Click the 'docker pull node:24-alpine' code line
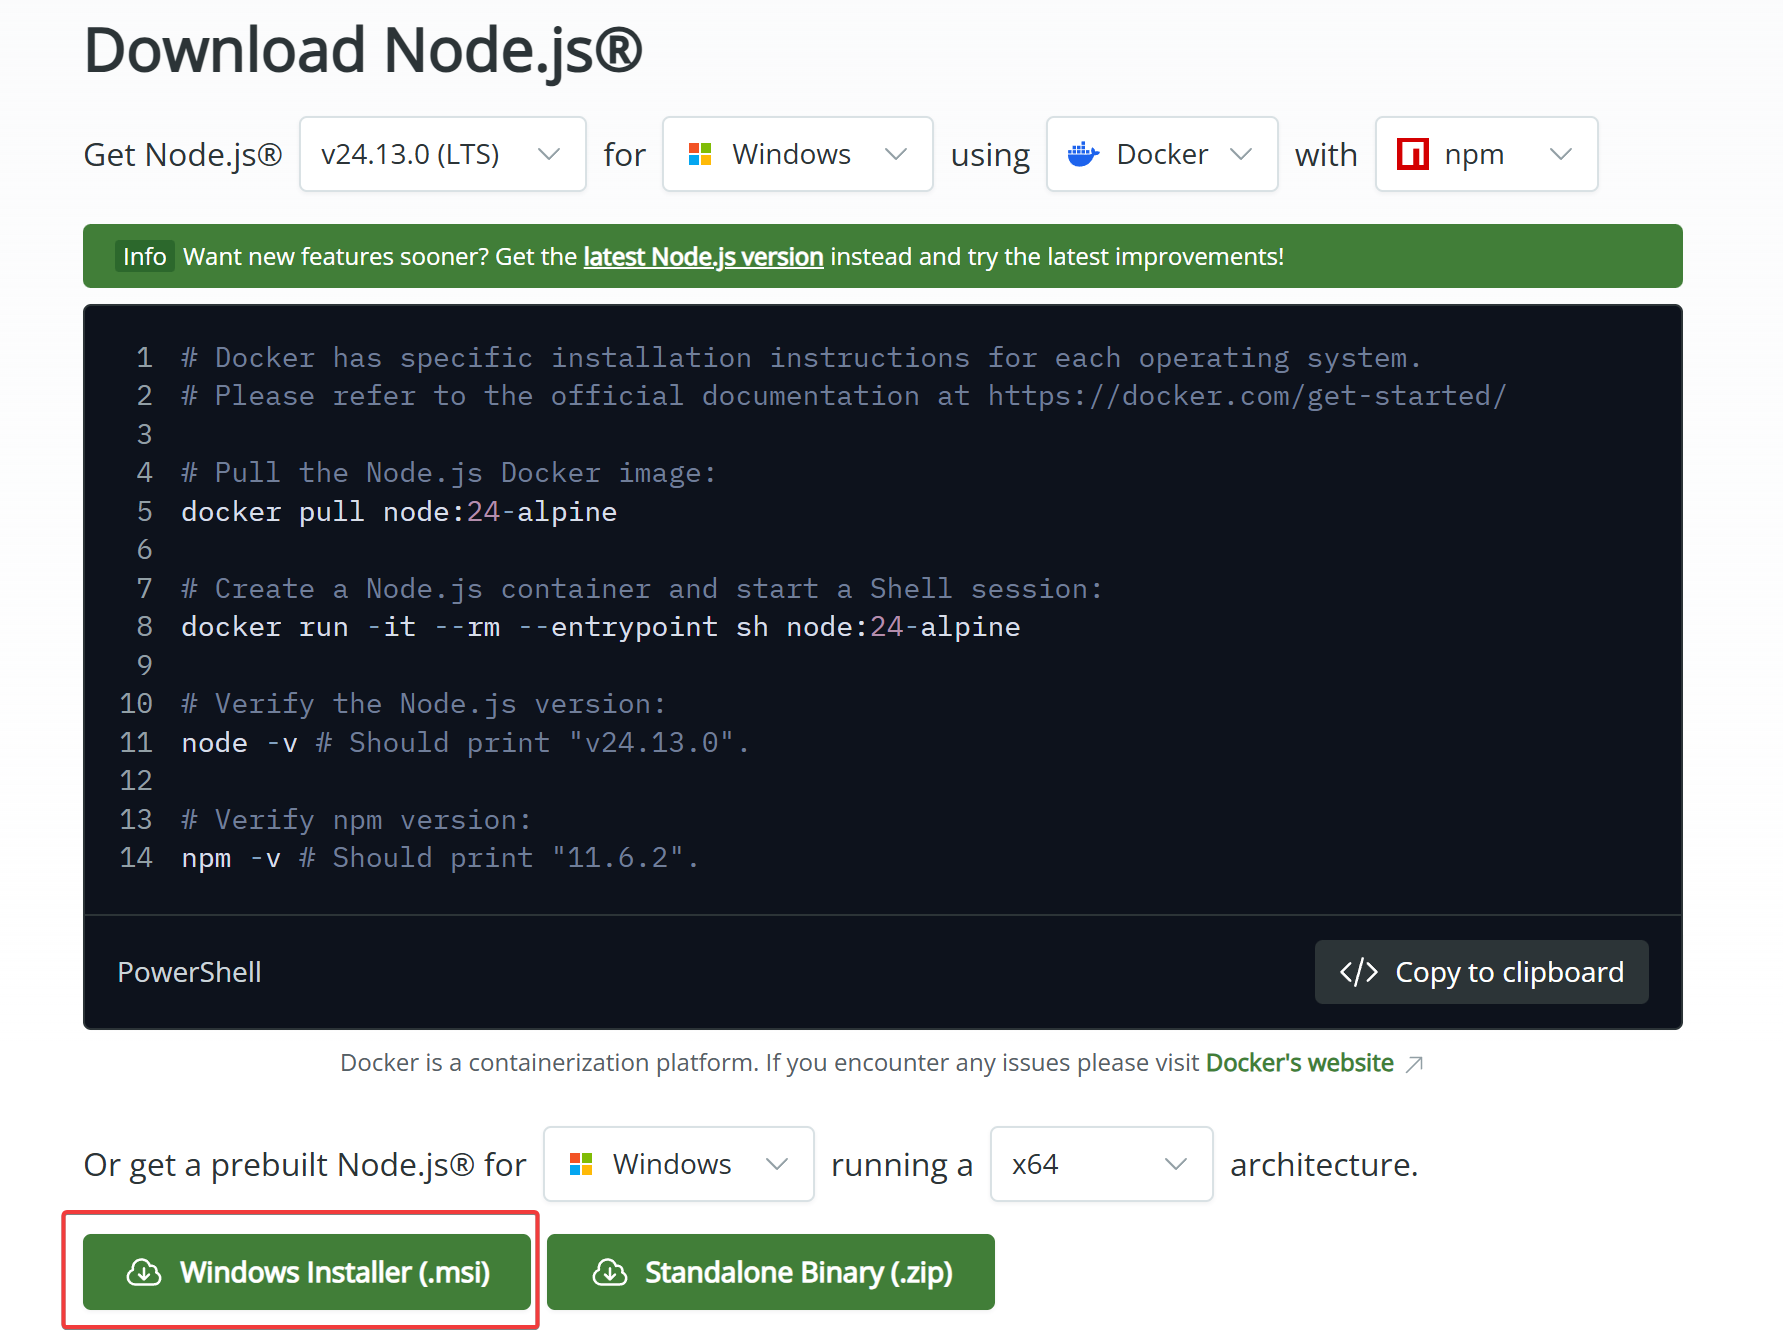 399,512
